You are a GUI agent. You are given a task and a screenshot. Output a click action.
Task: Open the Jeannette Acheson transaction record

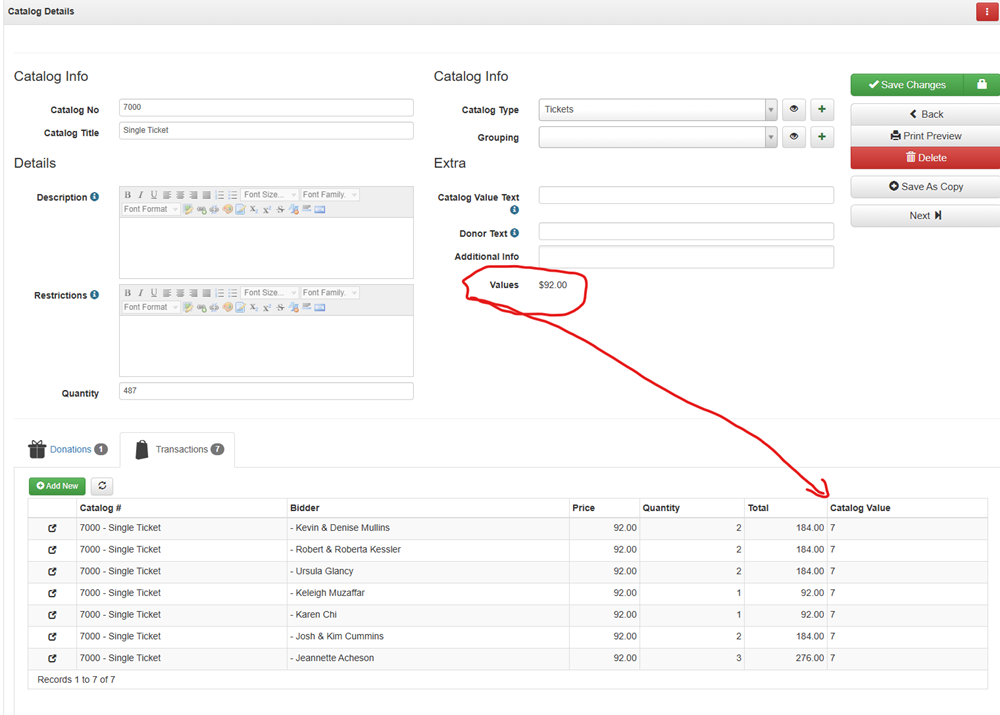[x=52, y=659]
